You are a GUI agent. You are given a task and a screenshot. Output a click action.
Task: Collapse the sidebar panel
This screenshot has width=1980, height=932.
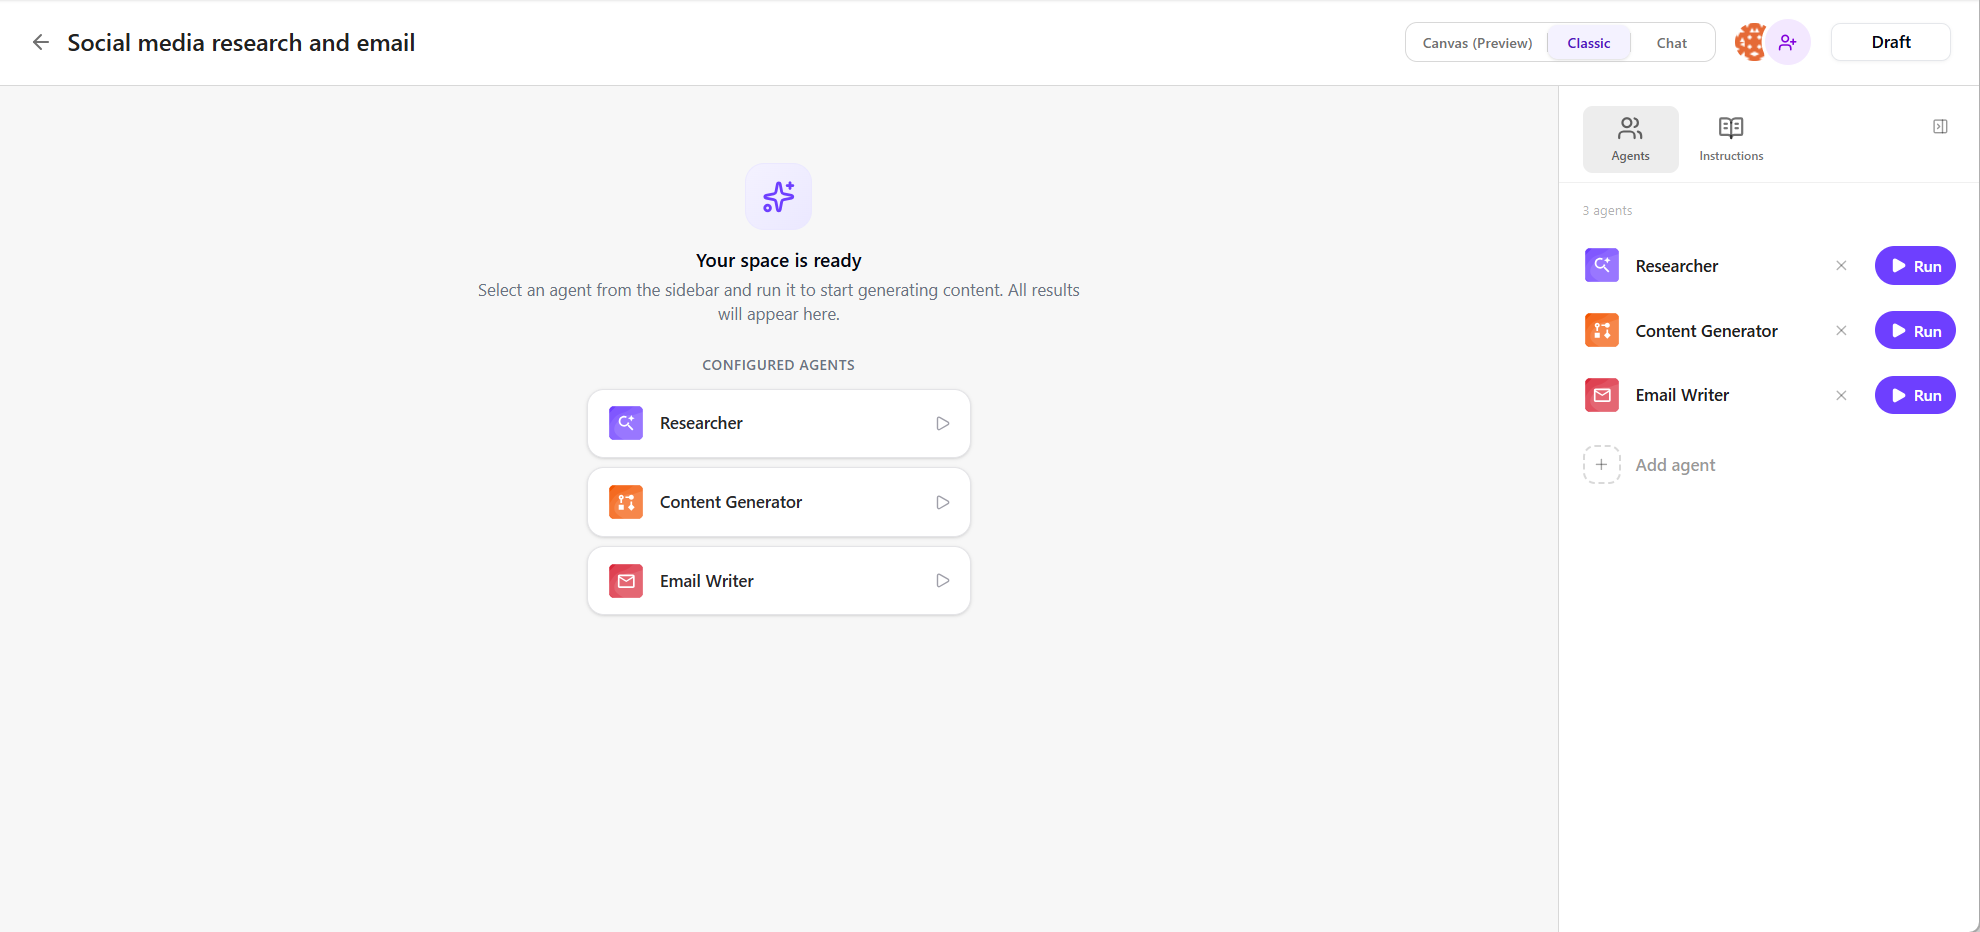tap(1940, 127)
